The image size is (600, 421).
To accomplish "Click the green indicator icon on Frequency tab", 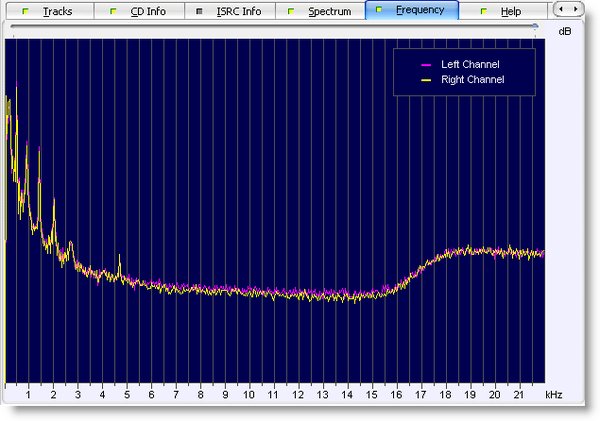I will tap(379, 10).
